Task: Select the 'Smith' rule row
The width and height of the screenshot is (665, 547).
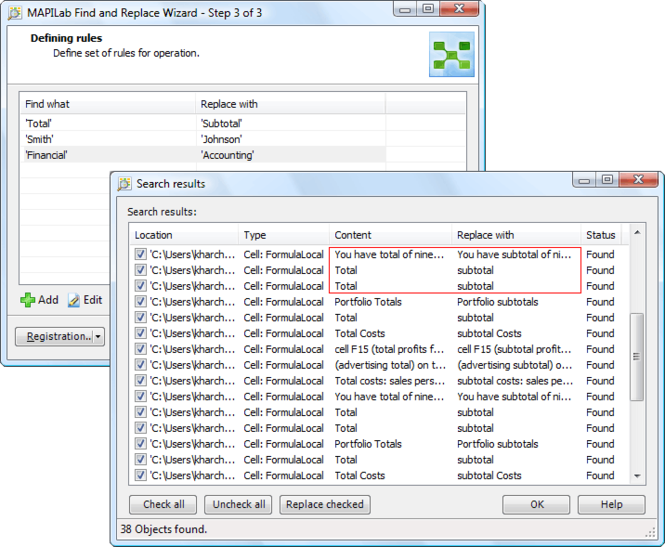Action: click(203, 139)
